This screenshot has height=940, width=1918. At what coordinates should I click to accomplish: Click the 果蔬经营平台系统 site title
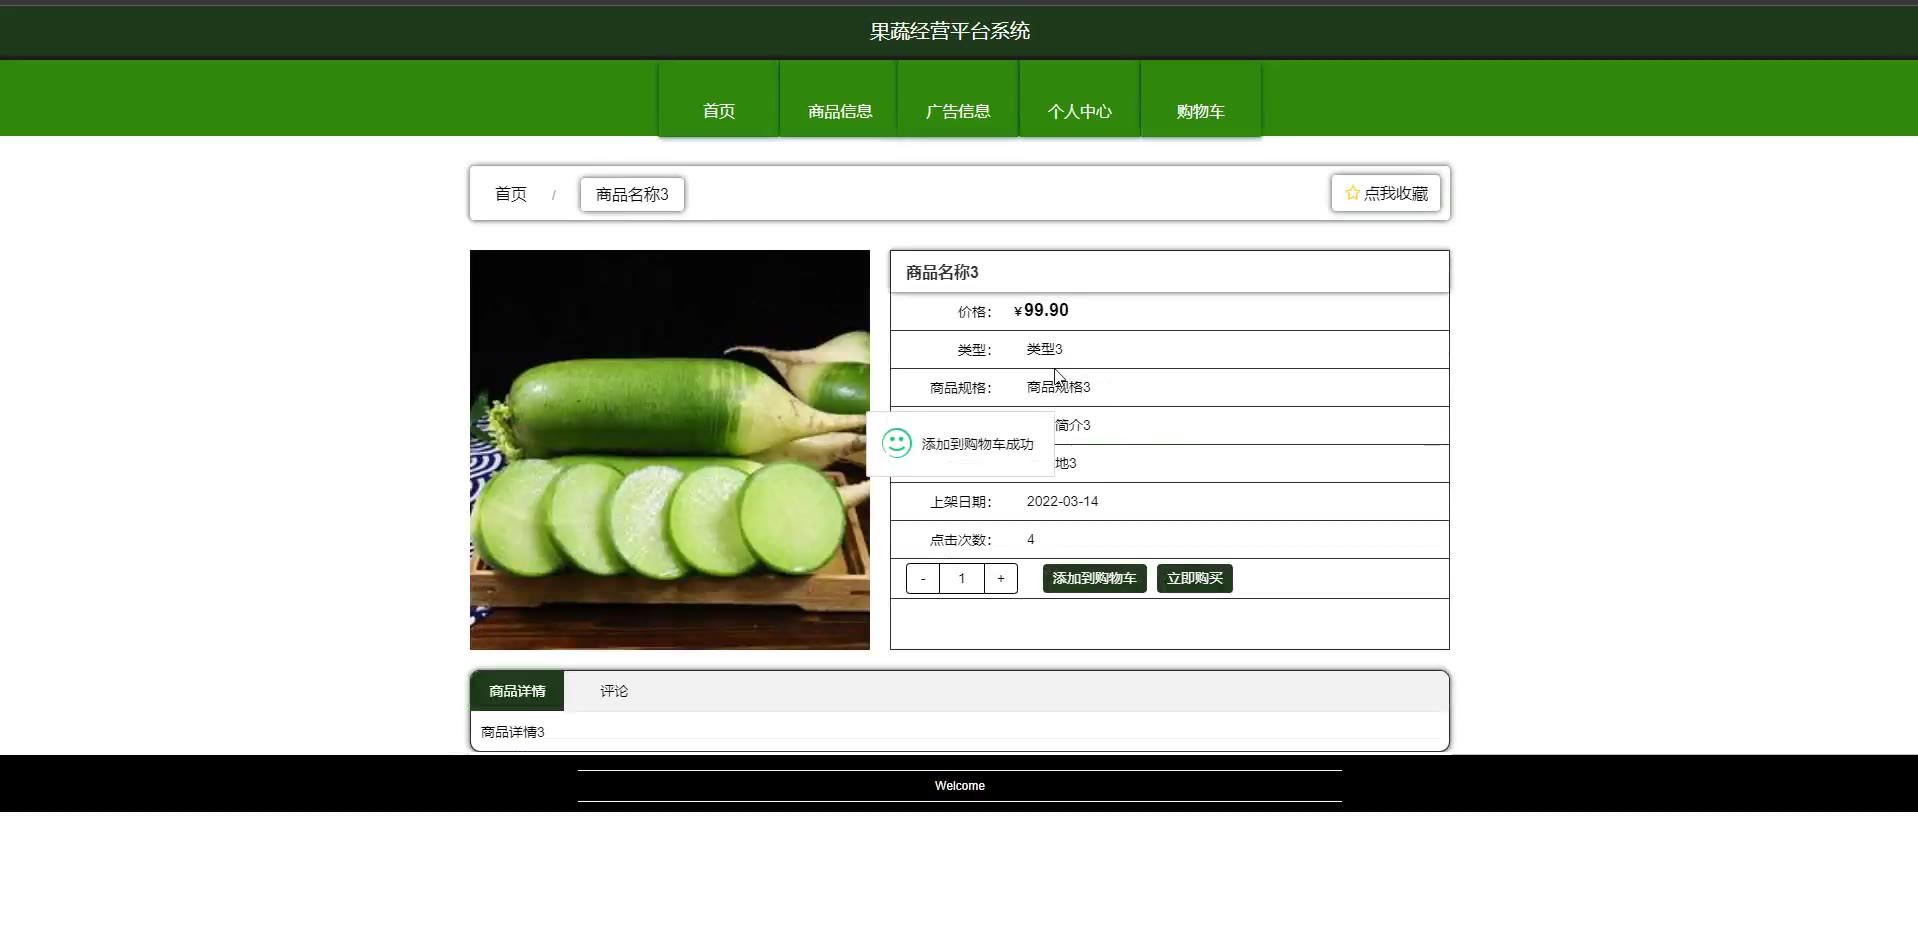coord(950,31)
